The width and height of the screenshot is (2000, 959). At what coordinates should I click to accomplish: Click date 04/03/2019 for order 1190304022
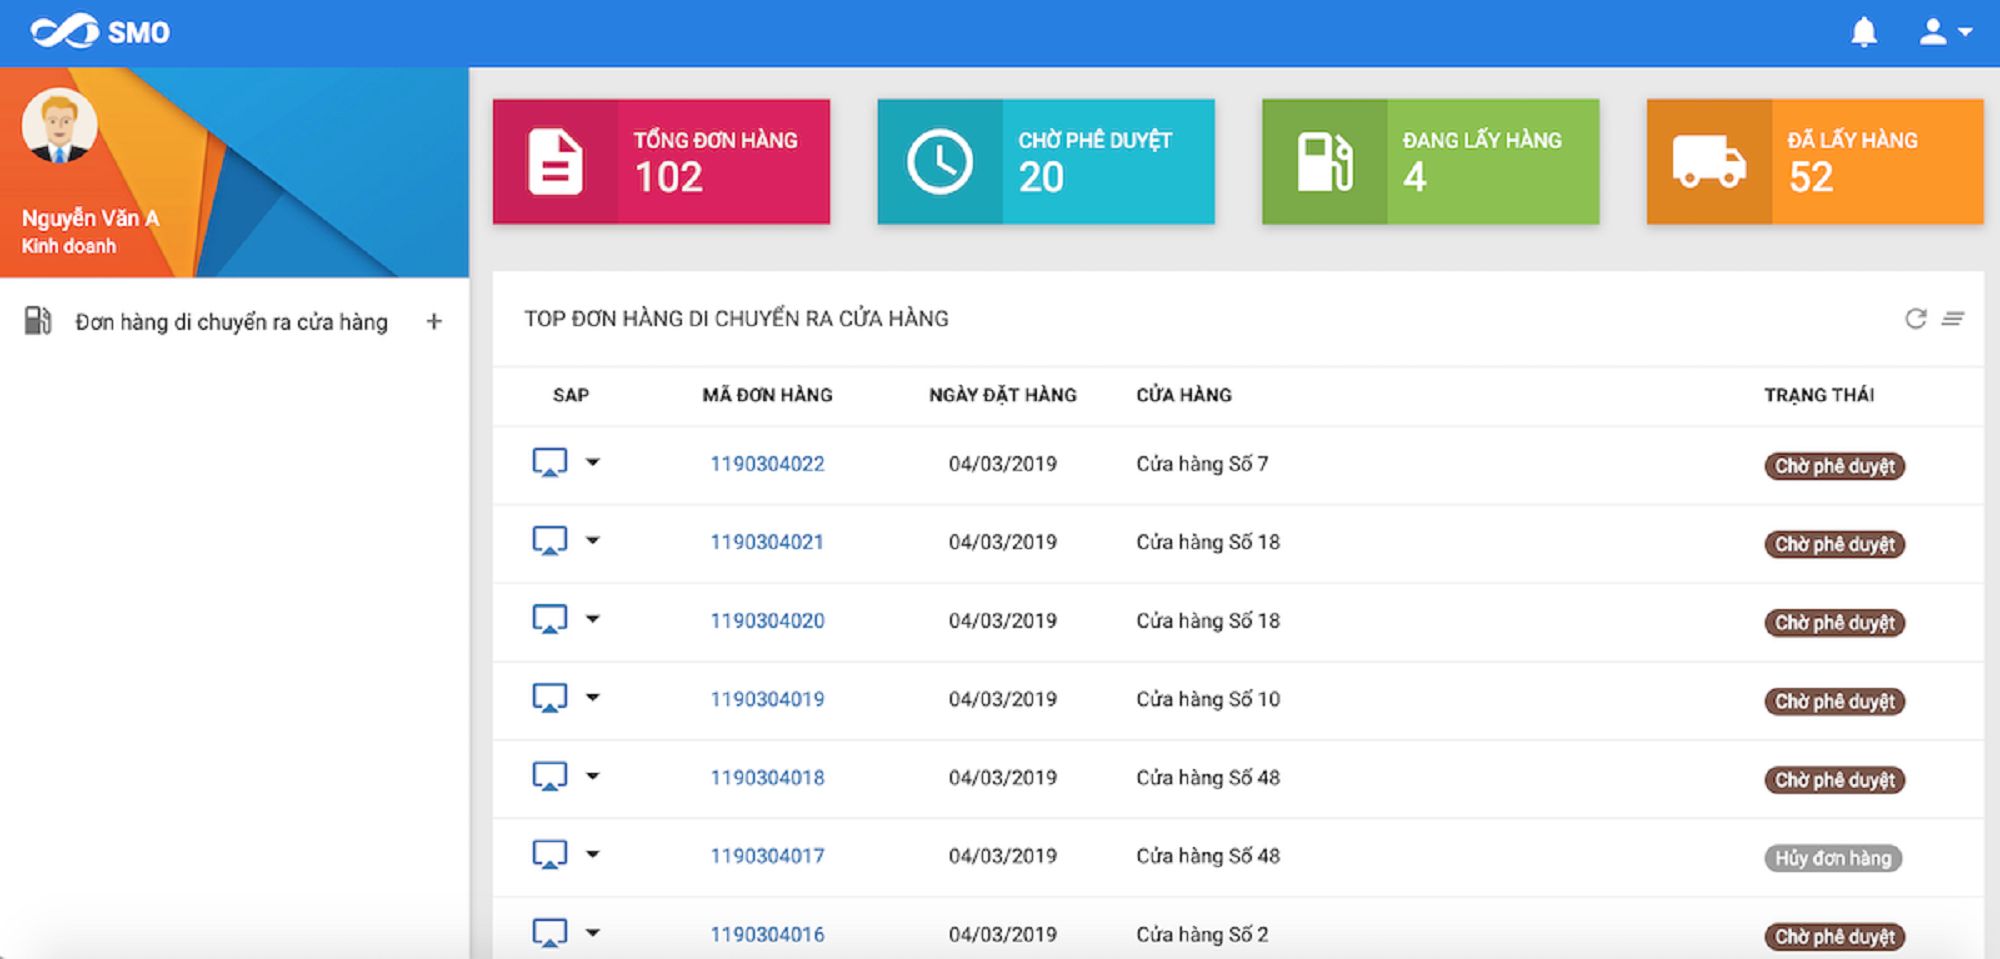click(1003, 464)
